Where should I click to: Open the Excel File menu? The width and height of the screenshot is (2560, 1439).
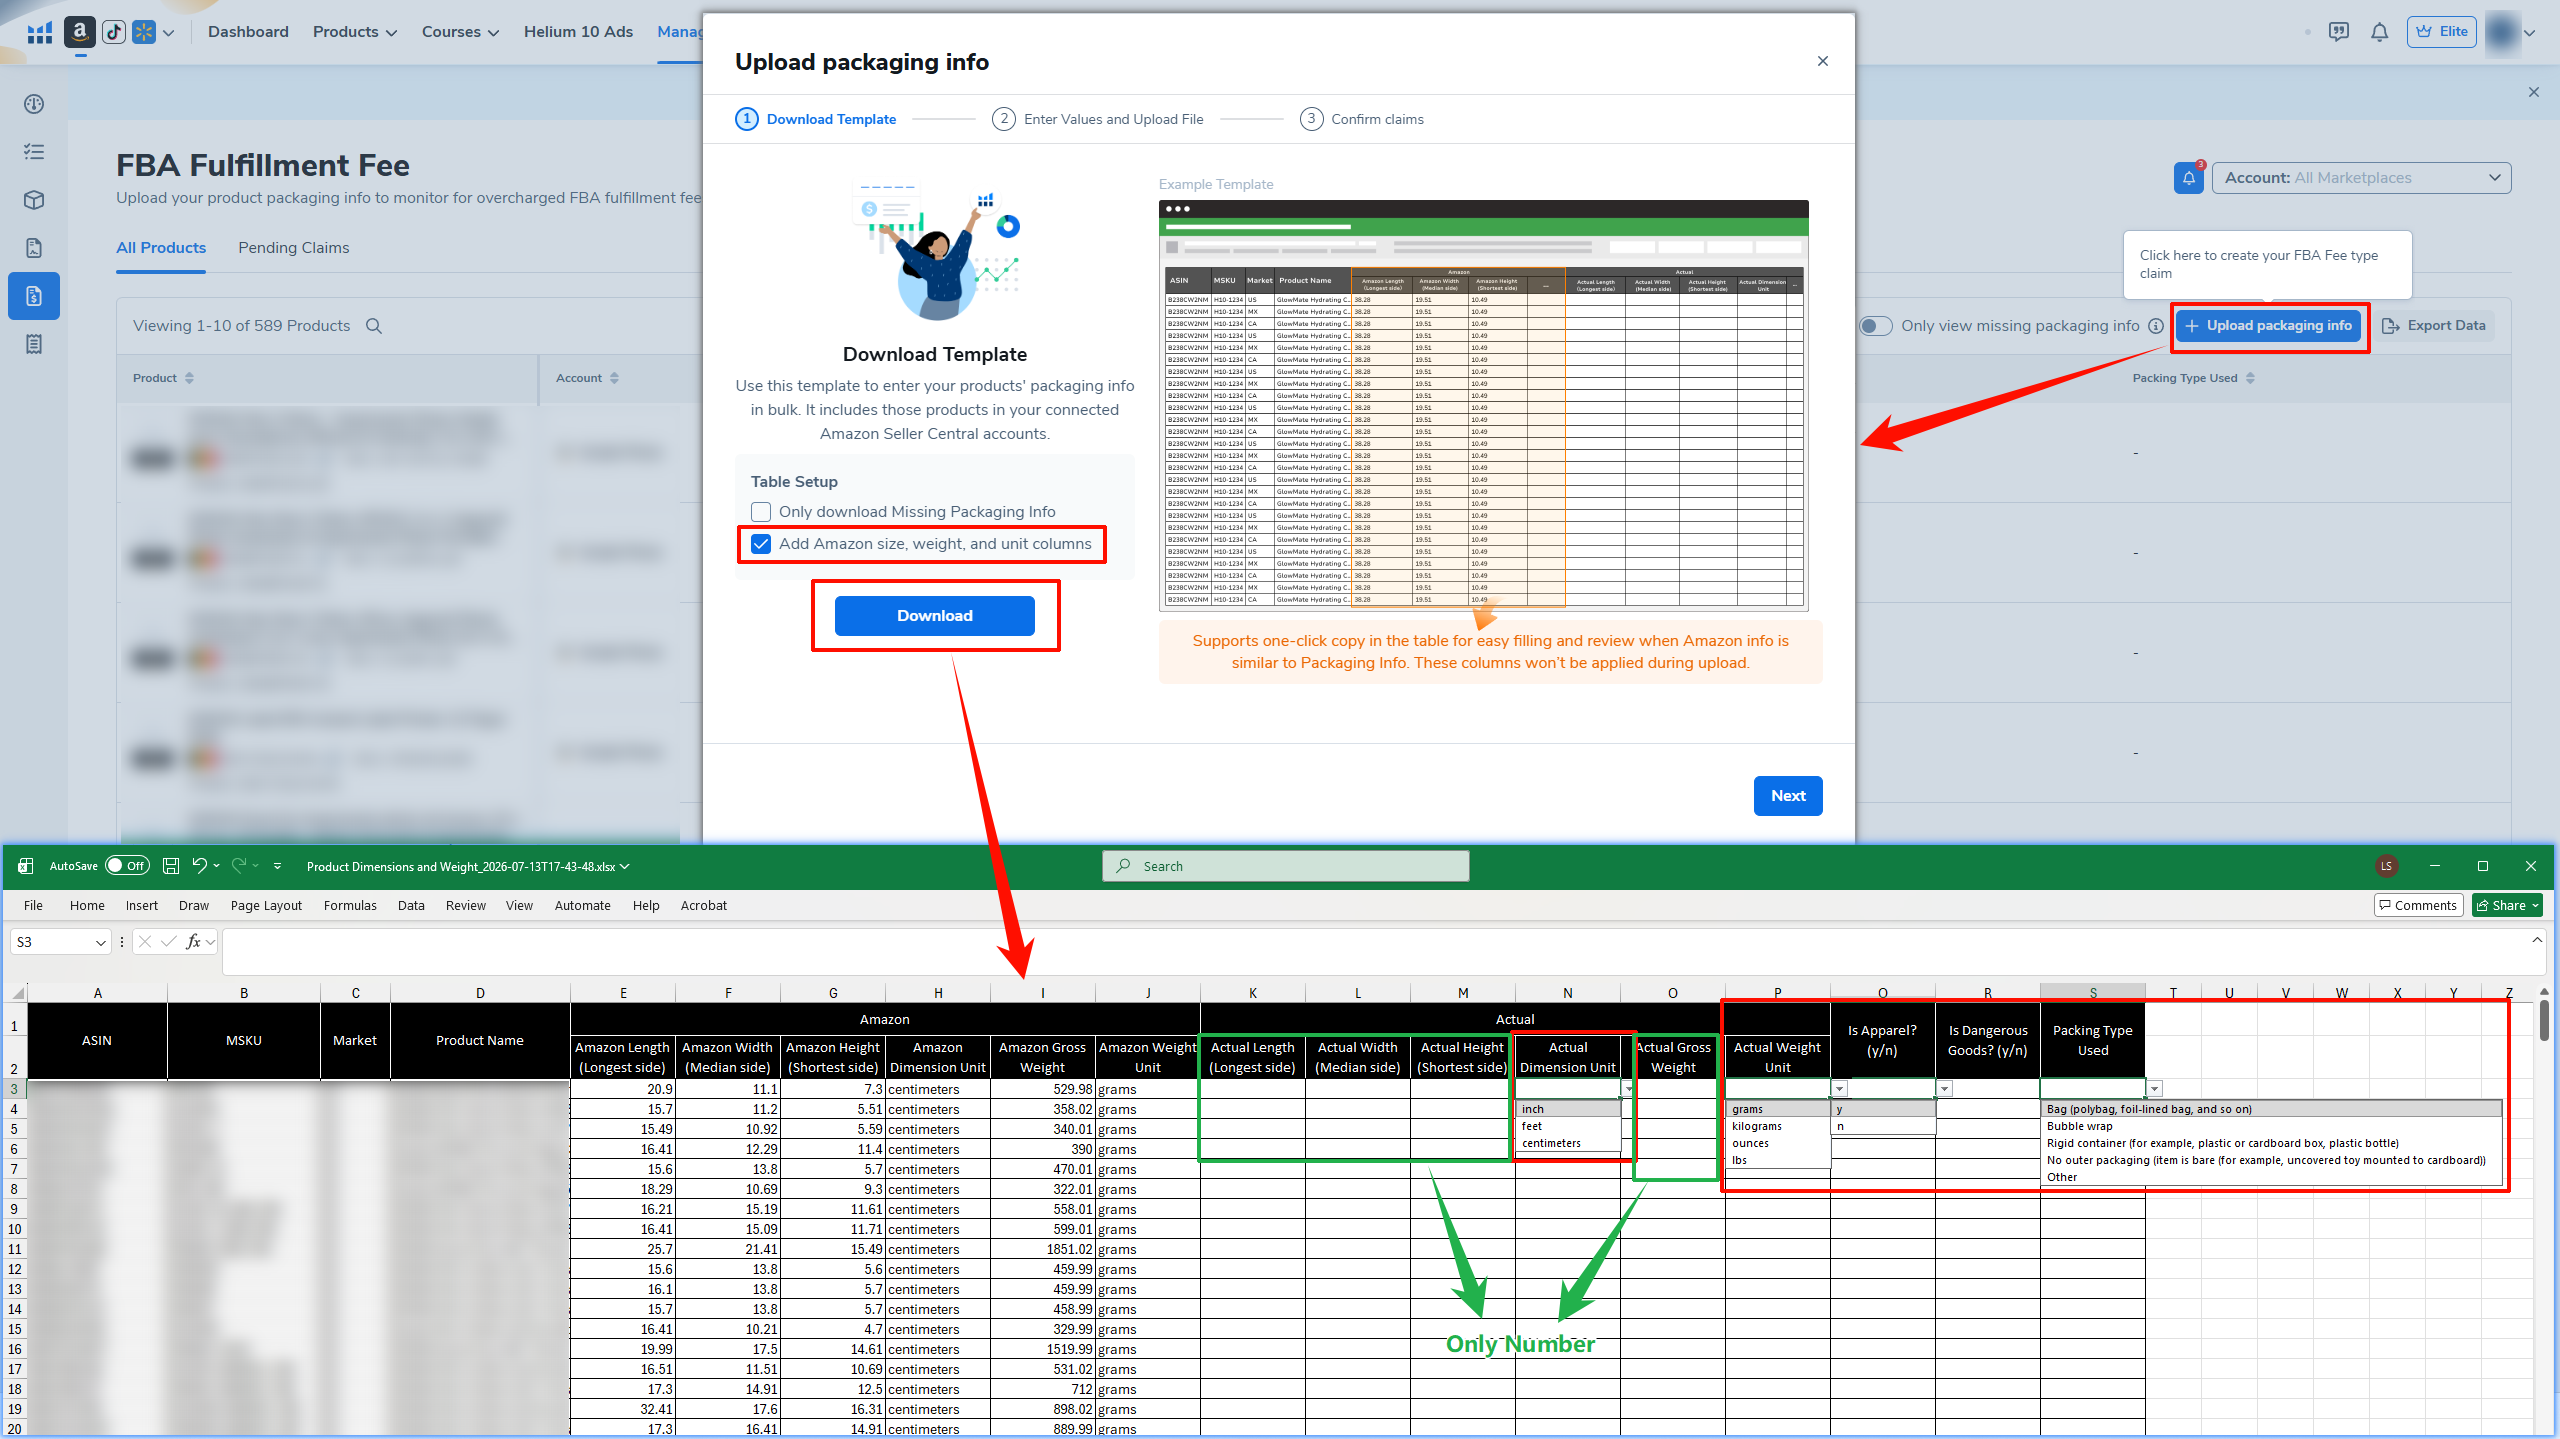click(33, 906)
